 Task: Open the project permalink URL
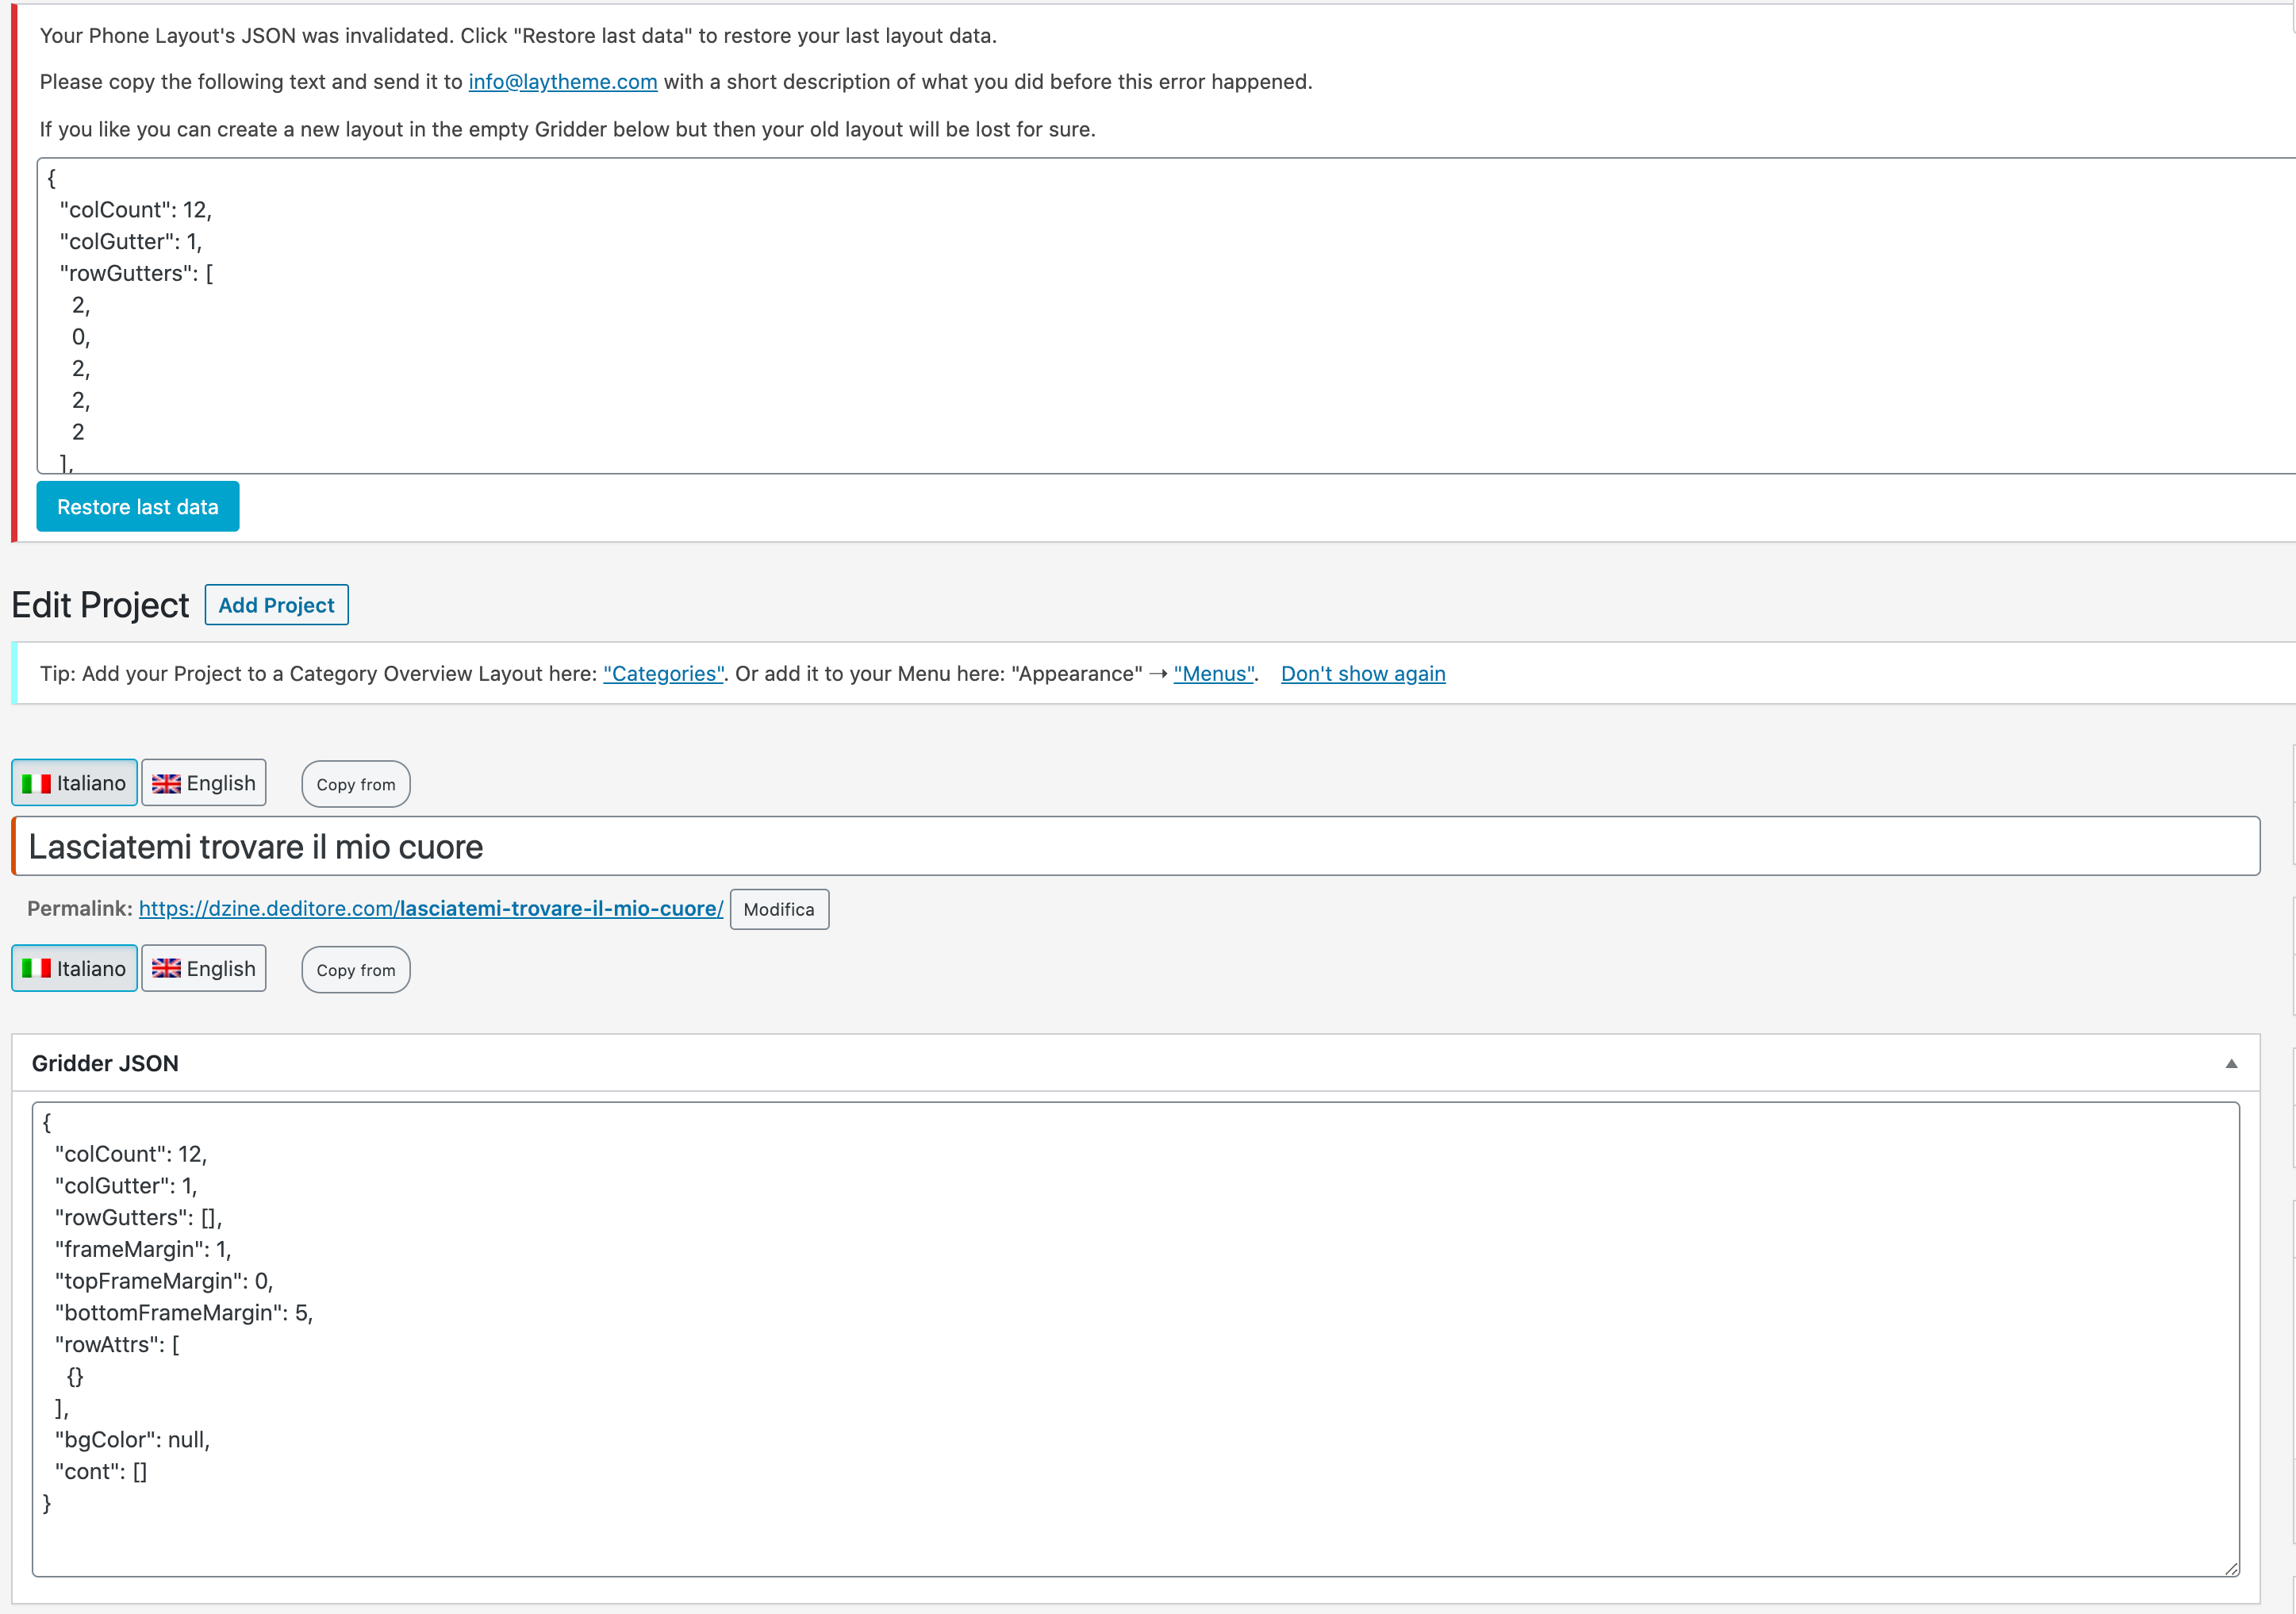click(430, 909)
